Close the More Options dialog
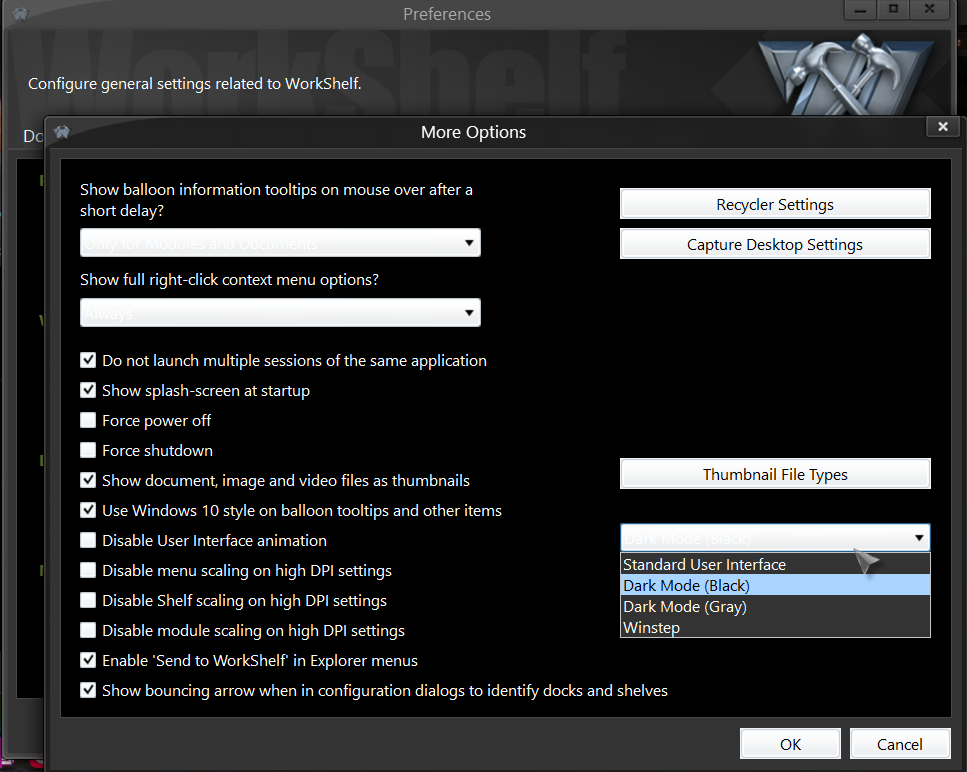Image resolution: width=967 pixels, height=772 pixels. click(x=941, y=127)
